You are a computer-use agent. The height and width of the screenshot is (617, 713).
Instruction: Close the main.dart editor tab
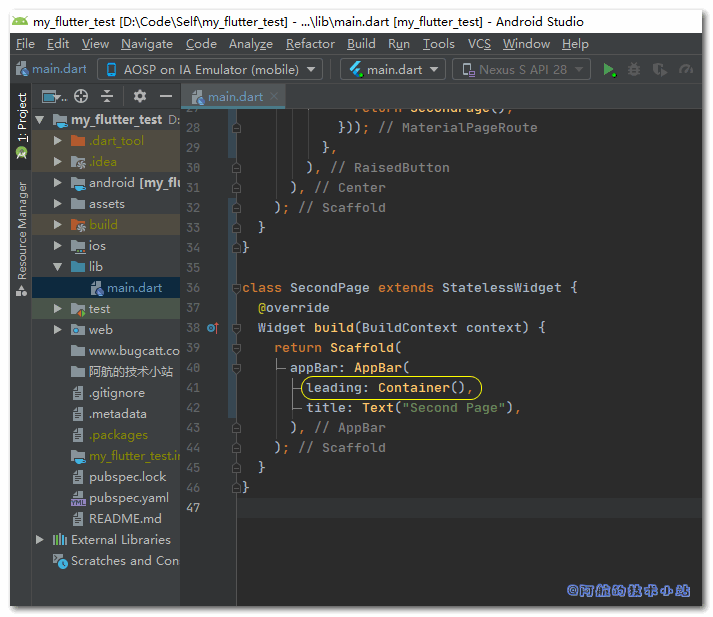[274, 96]
